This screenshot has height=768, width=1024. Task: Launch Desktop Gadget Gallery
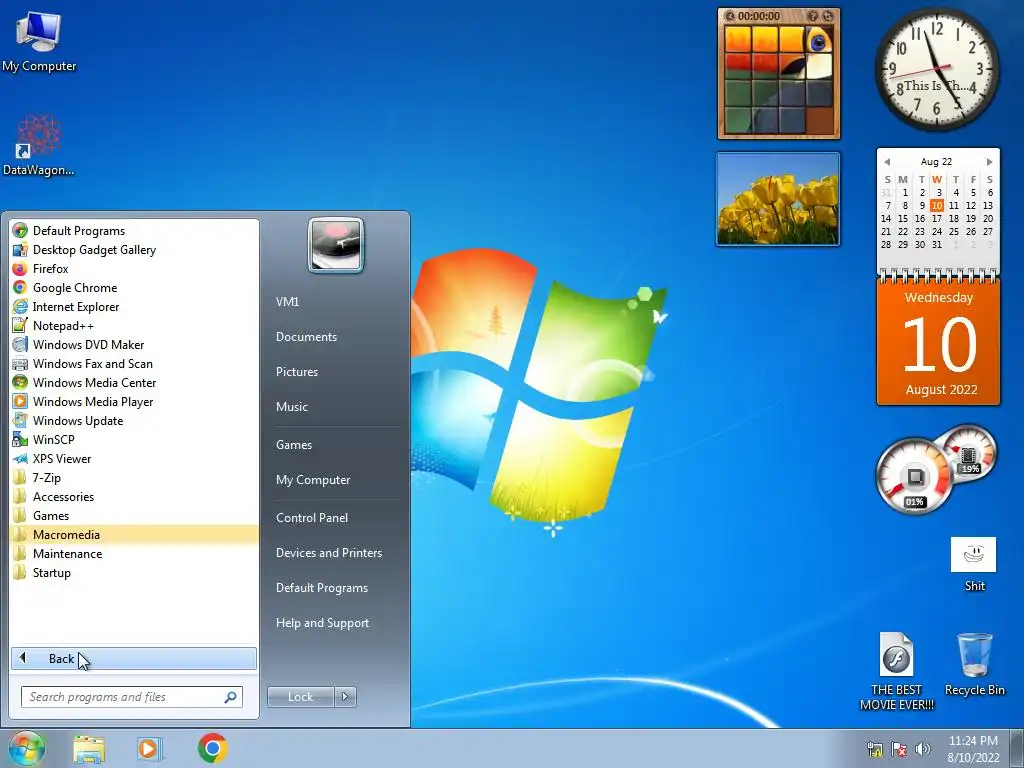[134, 249]
